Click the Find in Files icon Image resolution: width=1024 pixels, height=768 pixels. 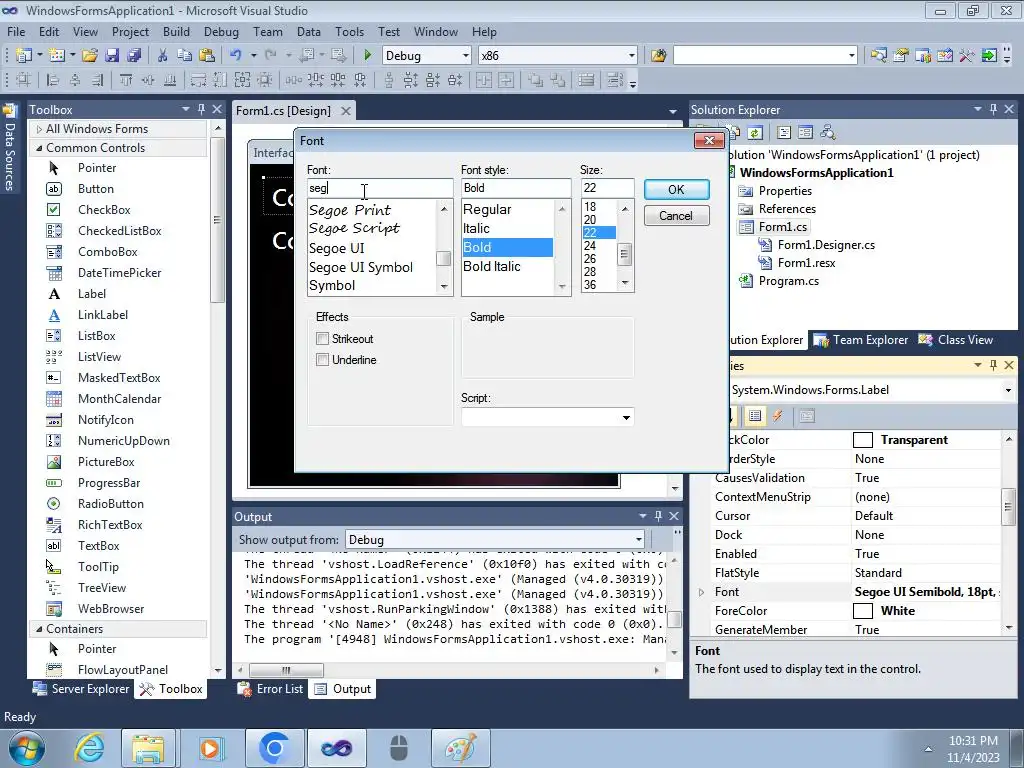(658, 56)
